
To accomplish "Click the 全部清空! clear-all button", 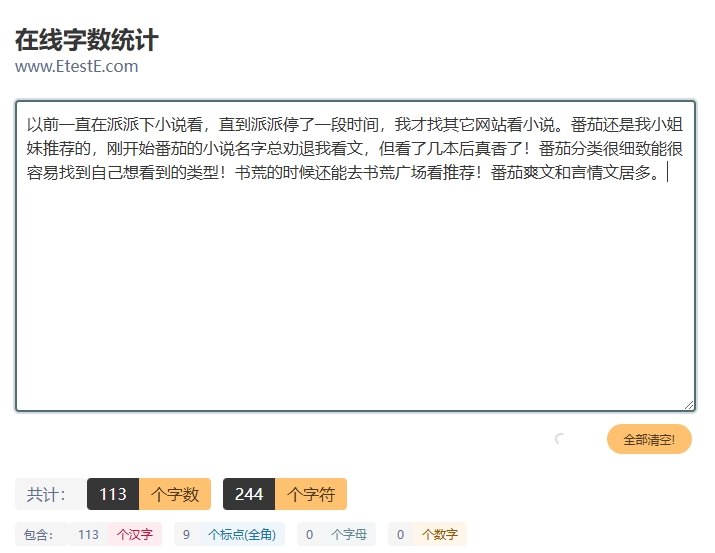I will coord(649,439).
